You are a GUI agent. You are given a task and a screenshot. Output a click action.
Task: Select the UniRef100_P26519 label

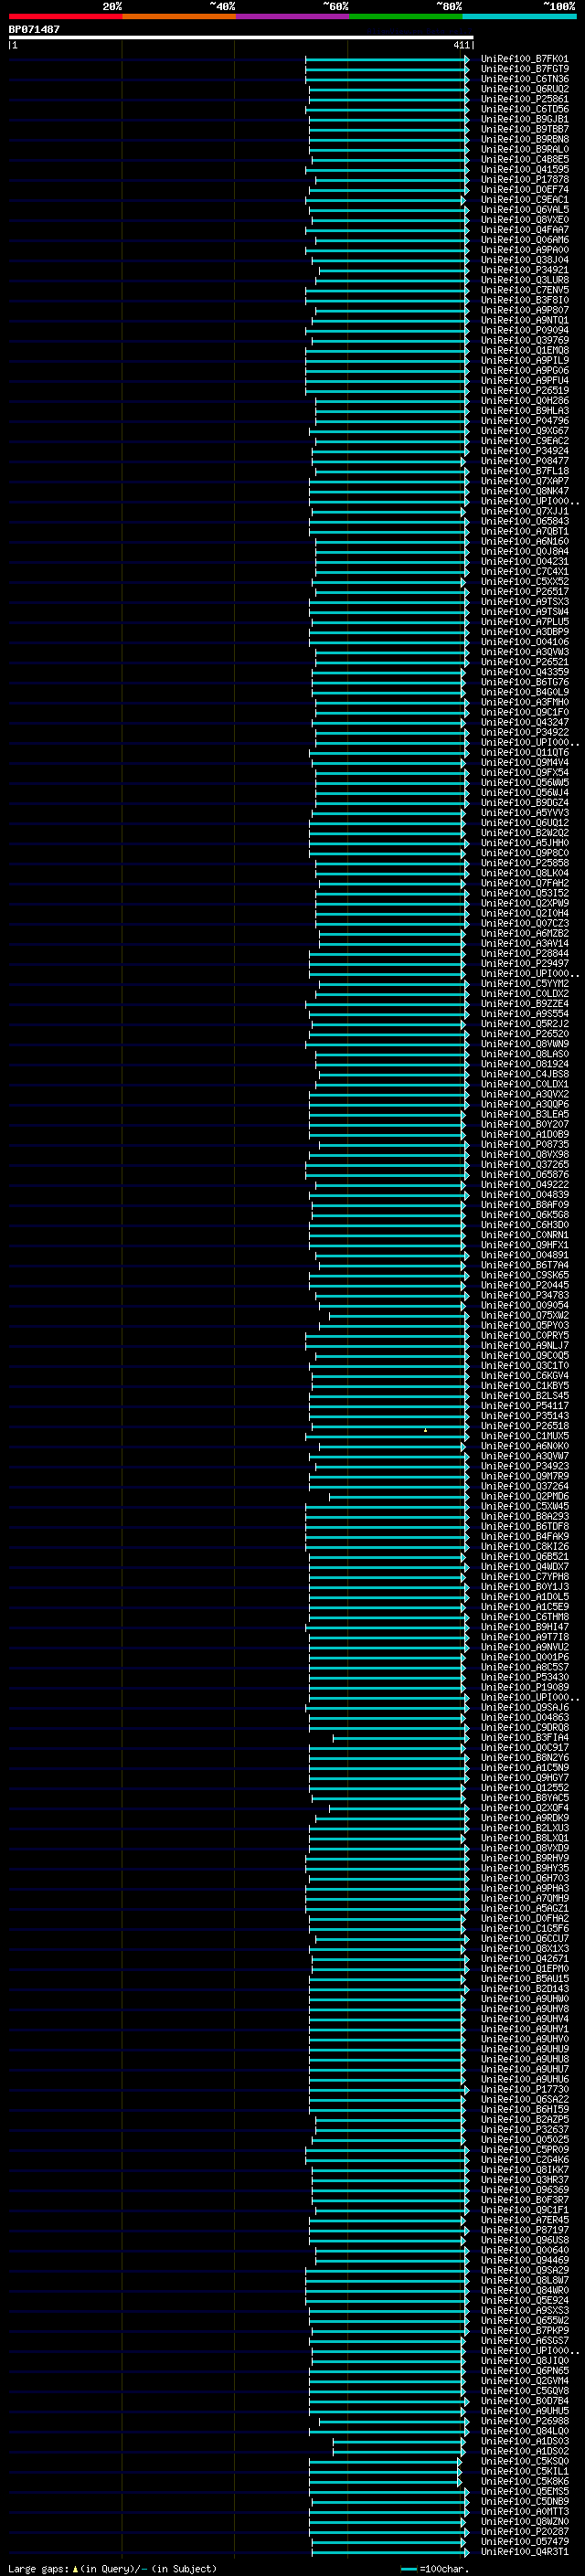pos(525,390)
